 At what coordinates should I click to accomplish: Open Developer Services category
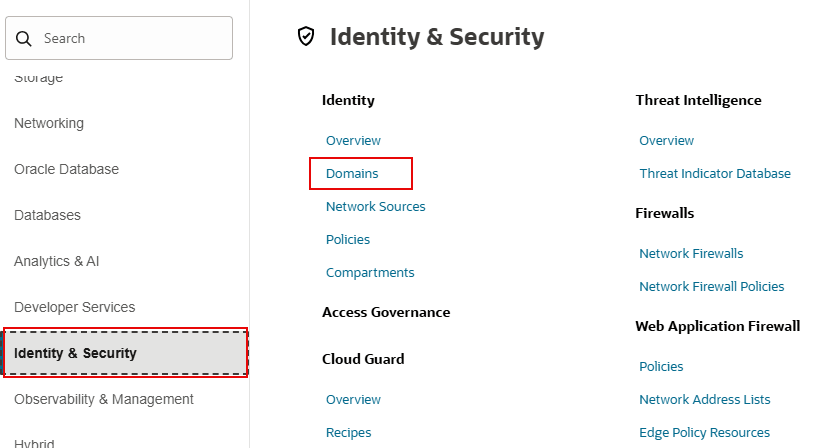[74, 307]
